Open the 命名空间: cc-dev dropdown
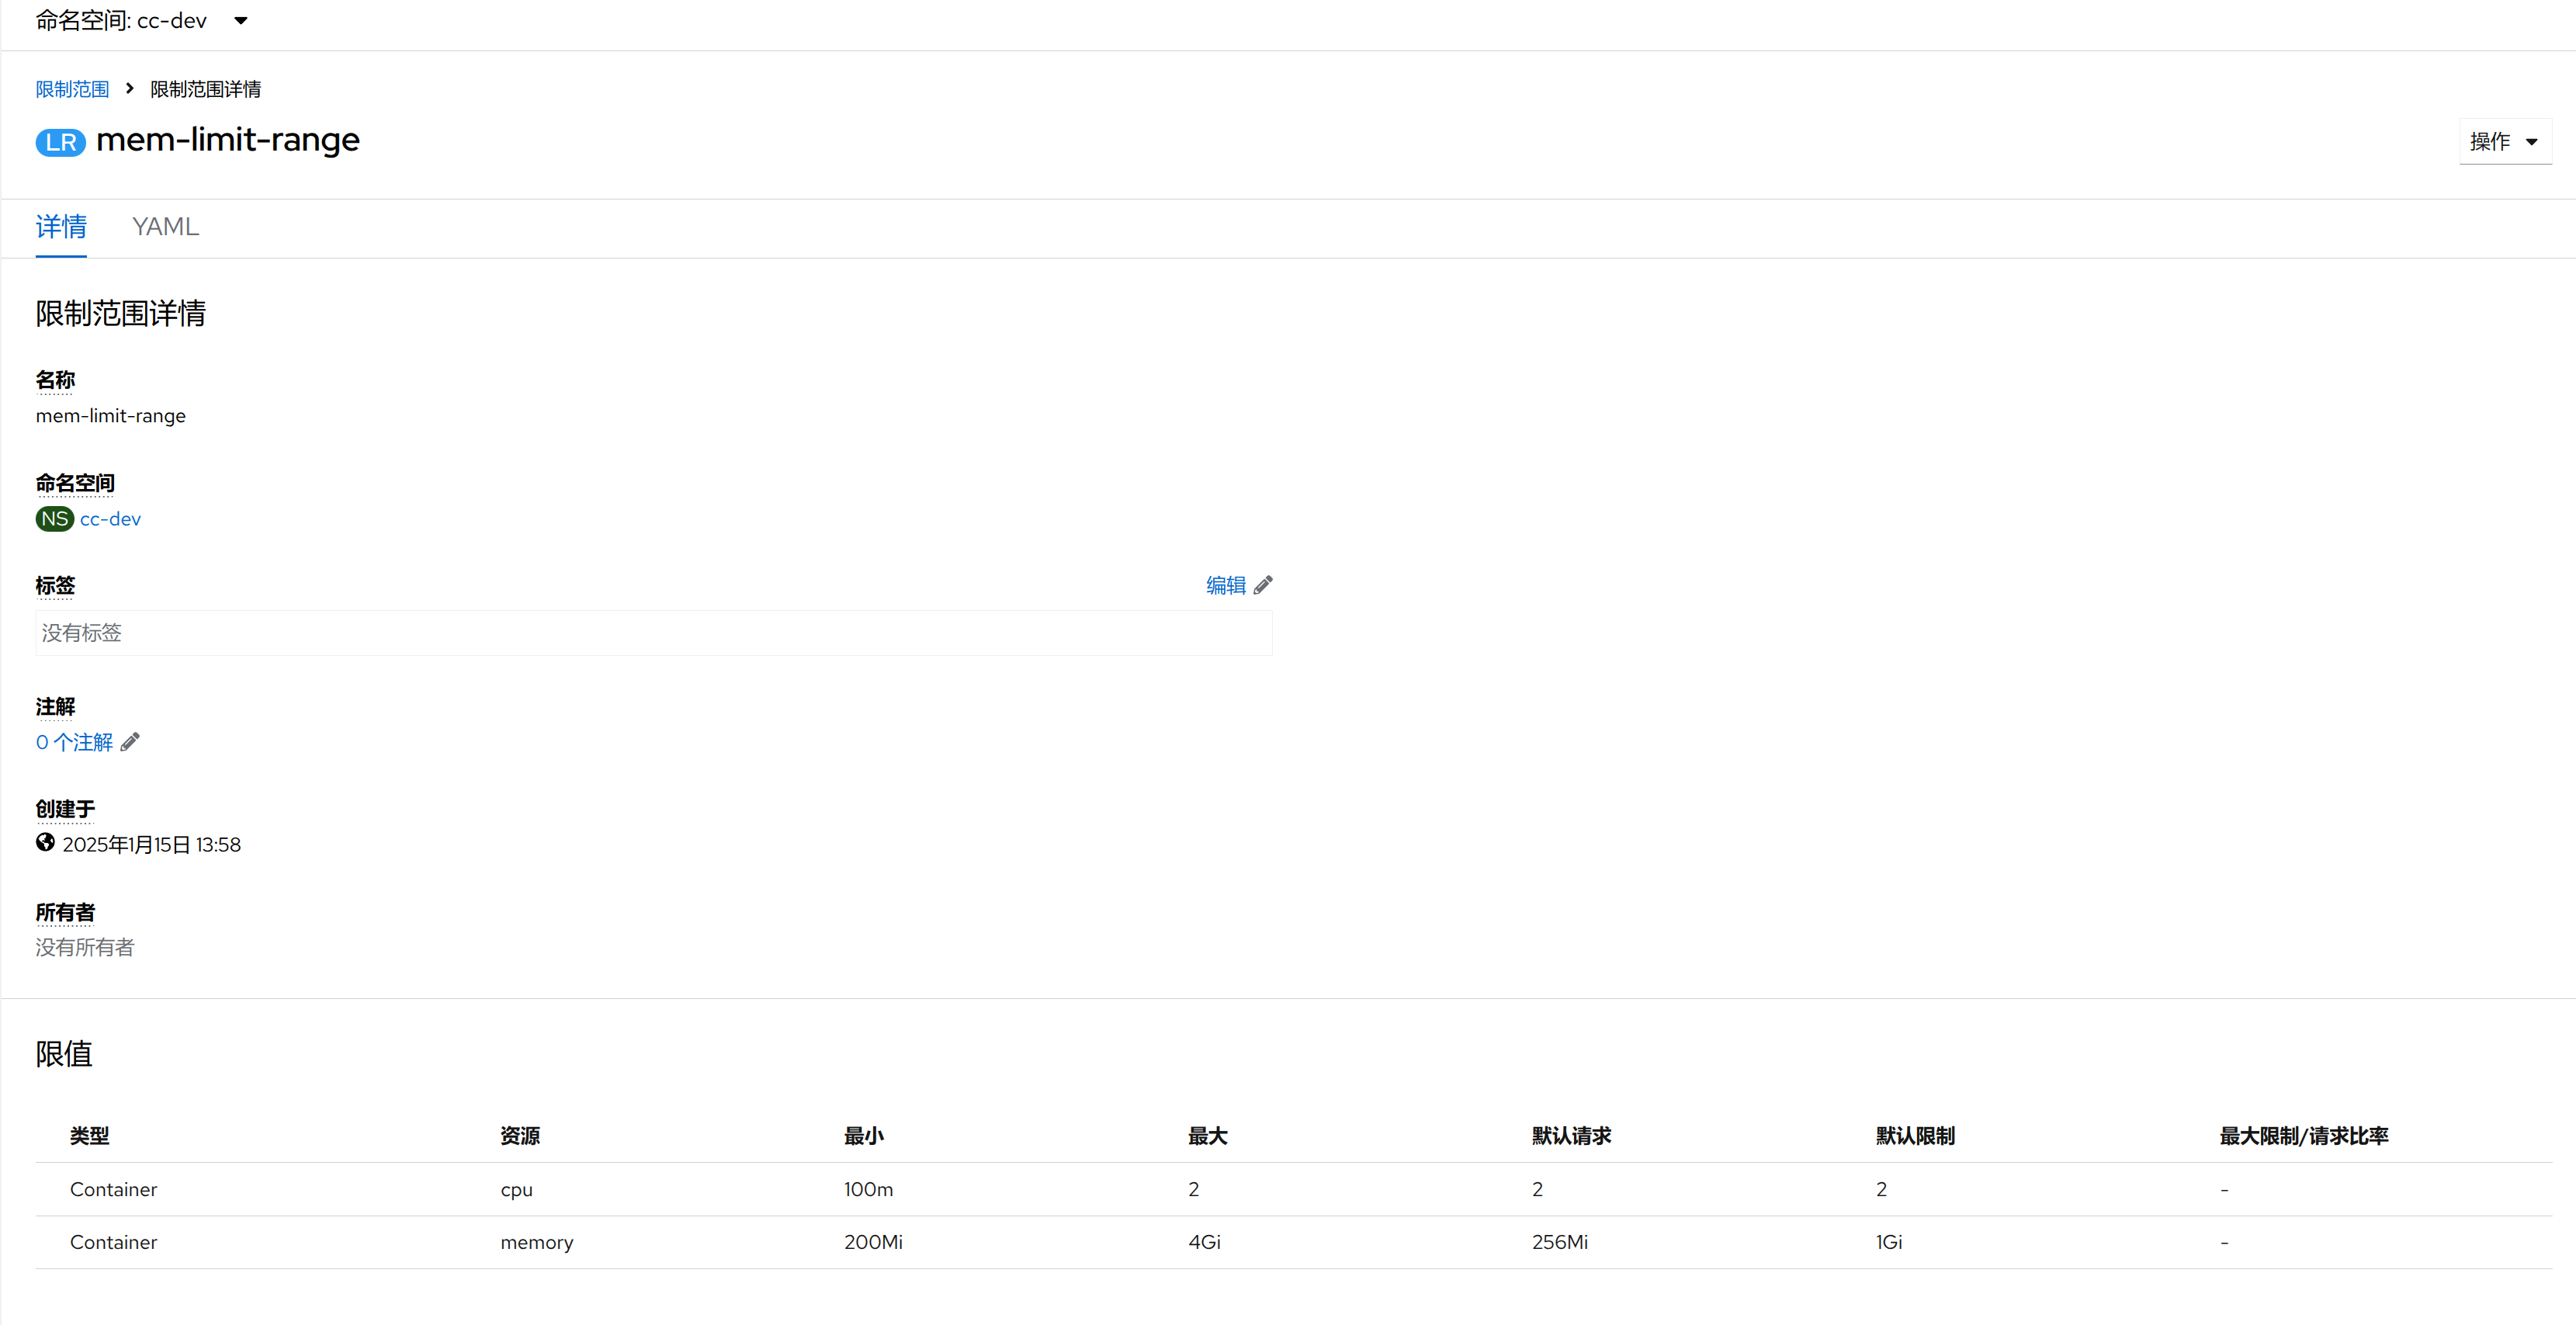Screen dimensions: 2576x1325 click(141, 21)
